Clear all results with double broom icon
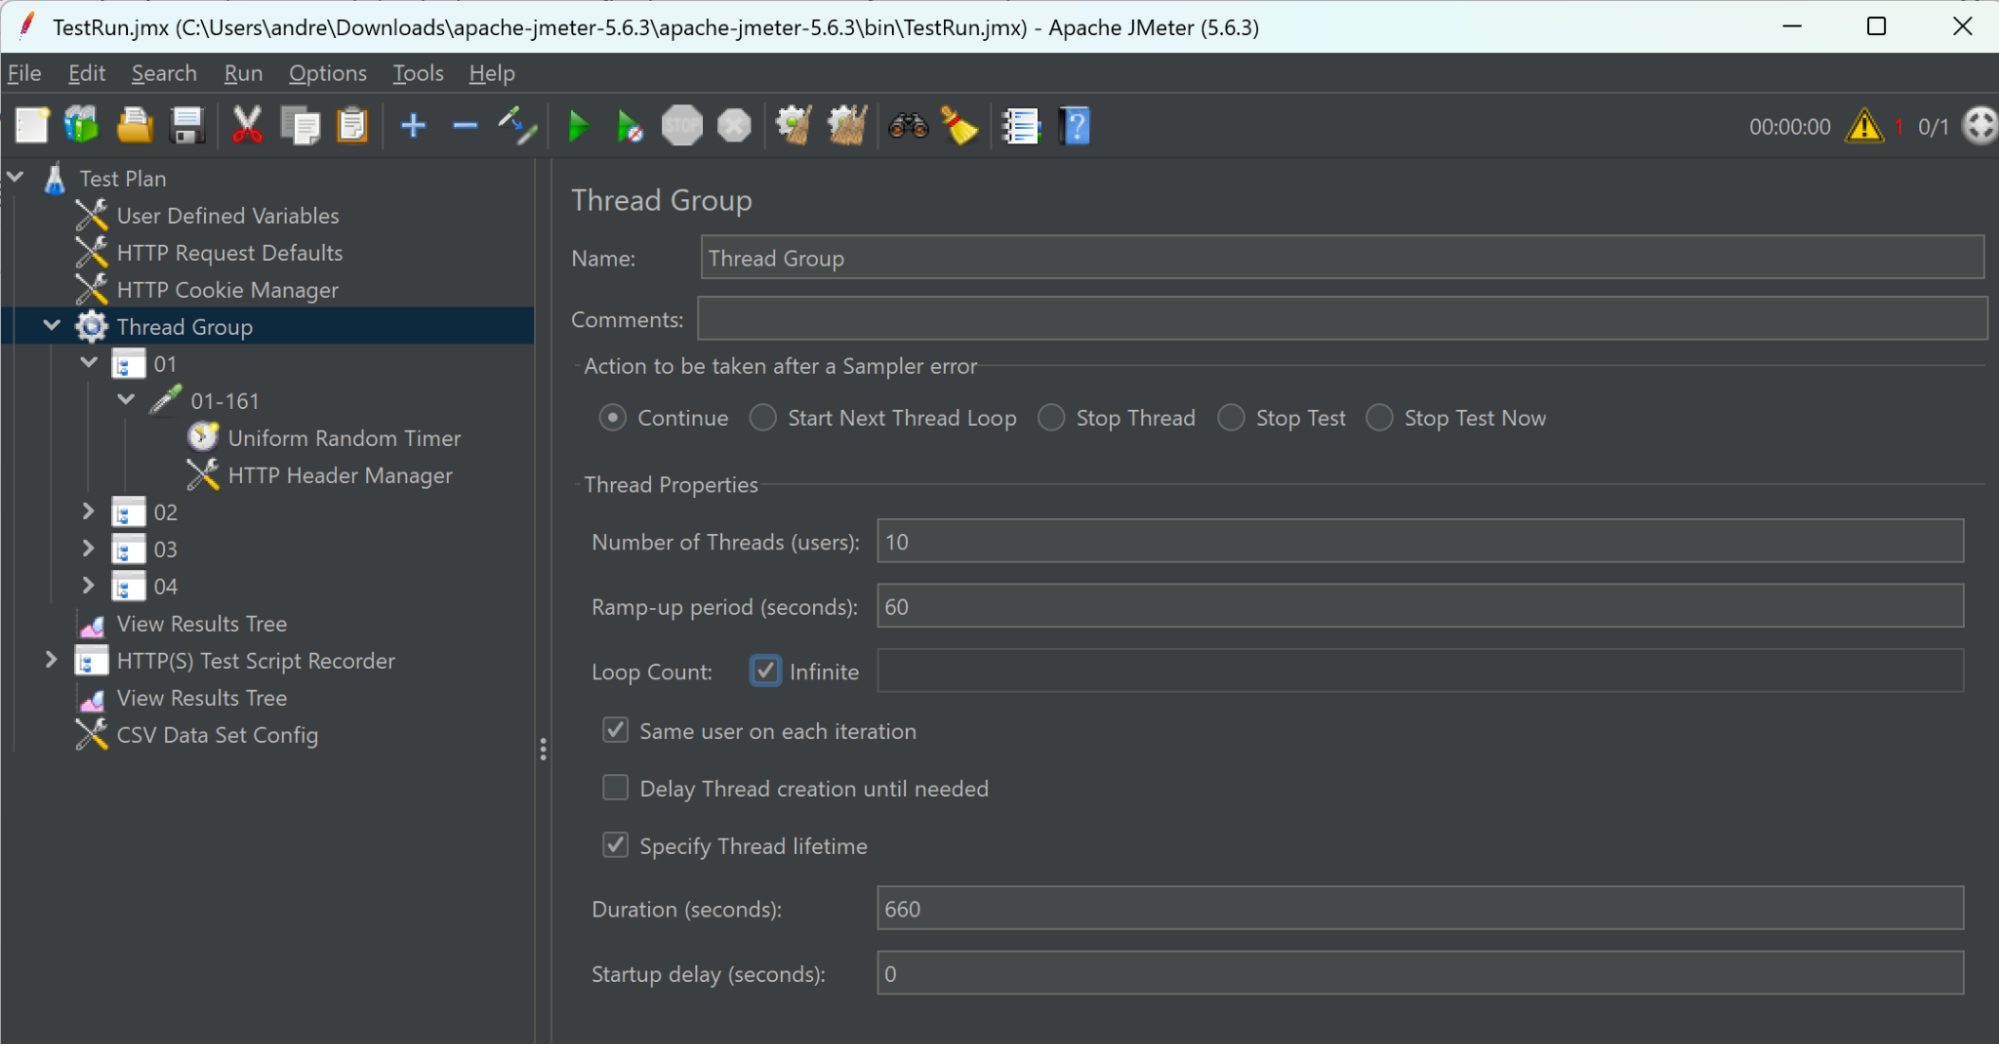The width and height of the screenshot is (1999, 1045). pyautogui.click(x=847, y=126)
